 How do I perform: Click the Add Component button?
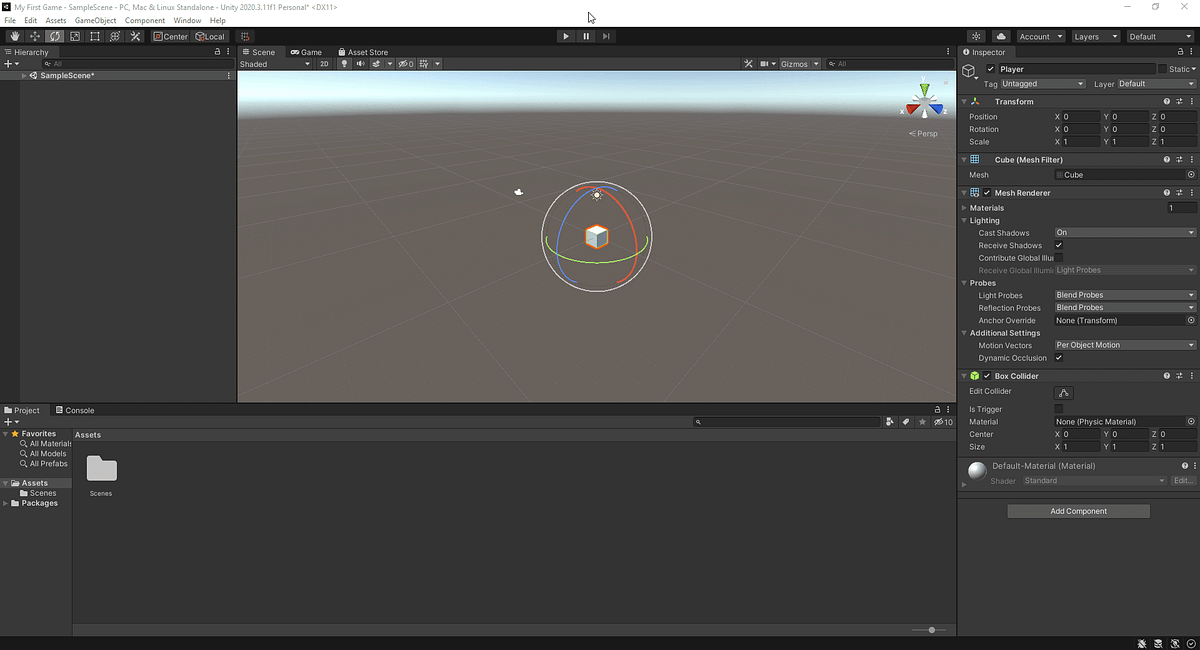(1077, 510)
